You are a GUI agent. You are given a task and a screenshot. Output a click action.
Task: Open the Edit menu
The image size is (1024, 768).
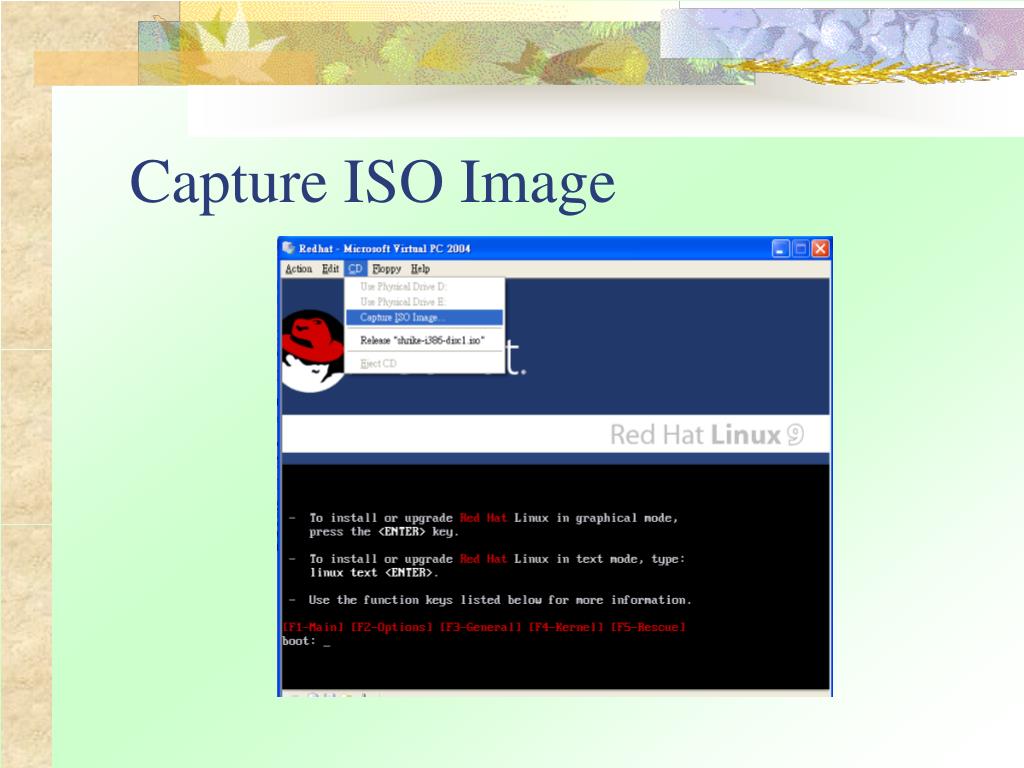coord(330,269)
